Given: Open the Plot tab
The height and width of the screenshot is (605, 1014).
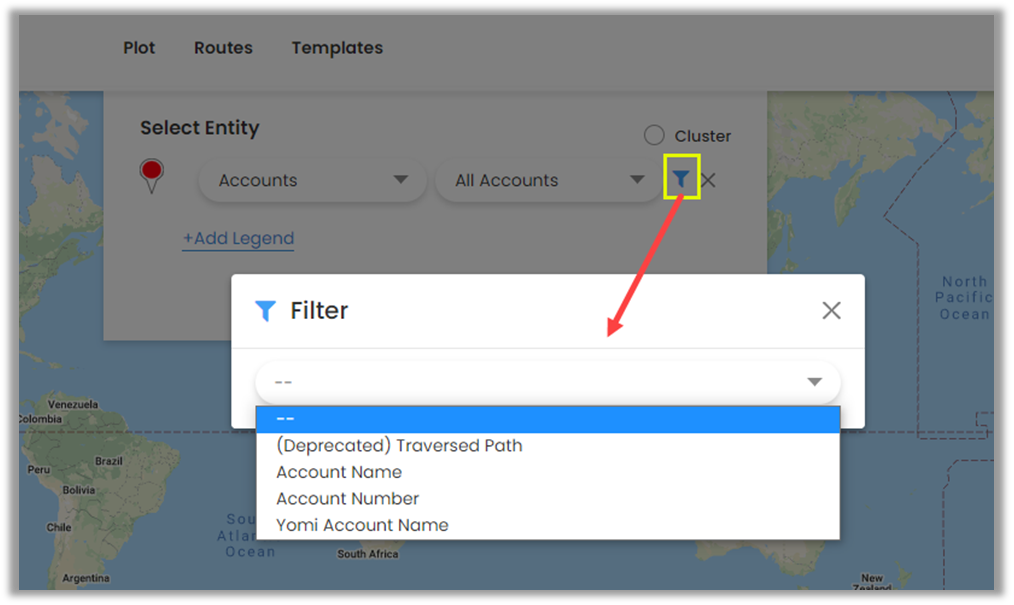Looking at the screenshot, I should point(139,48).
